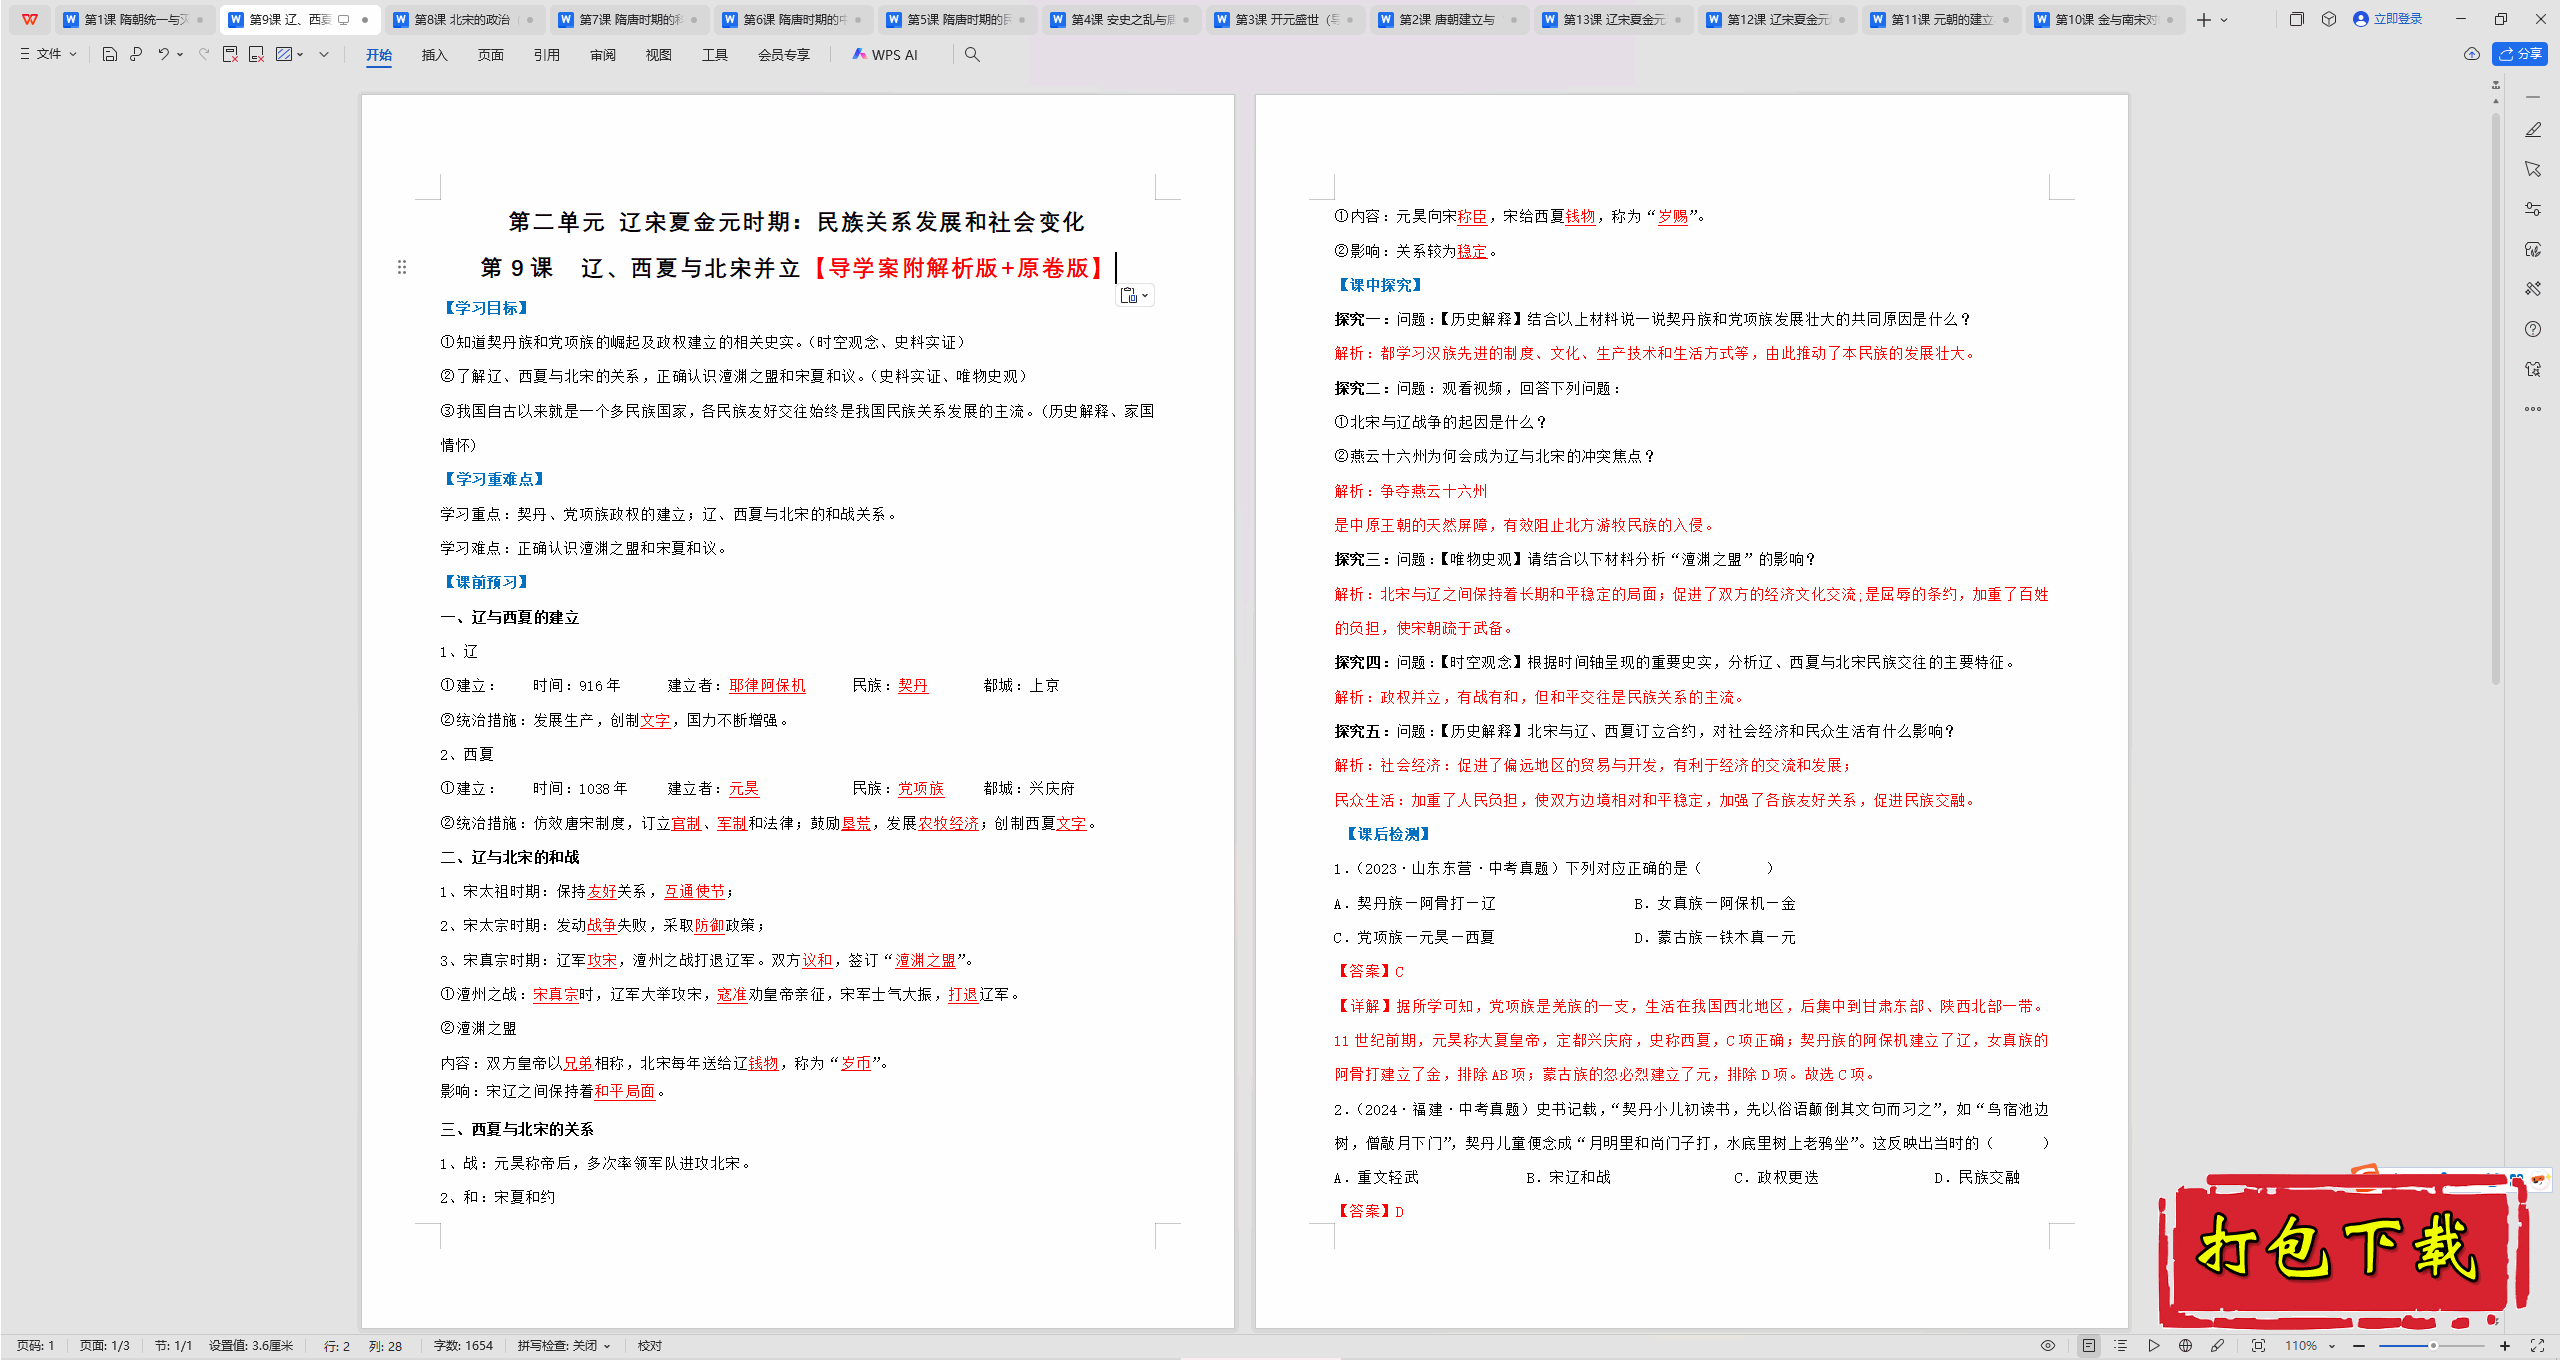Click the Export to PDF icon
The width and height of the screenshot is (2560, 1360).
[x=230, y=55]
